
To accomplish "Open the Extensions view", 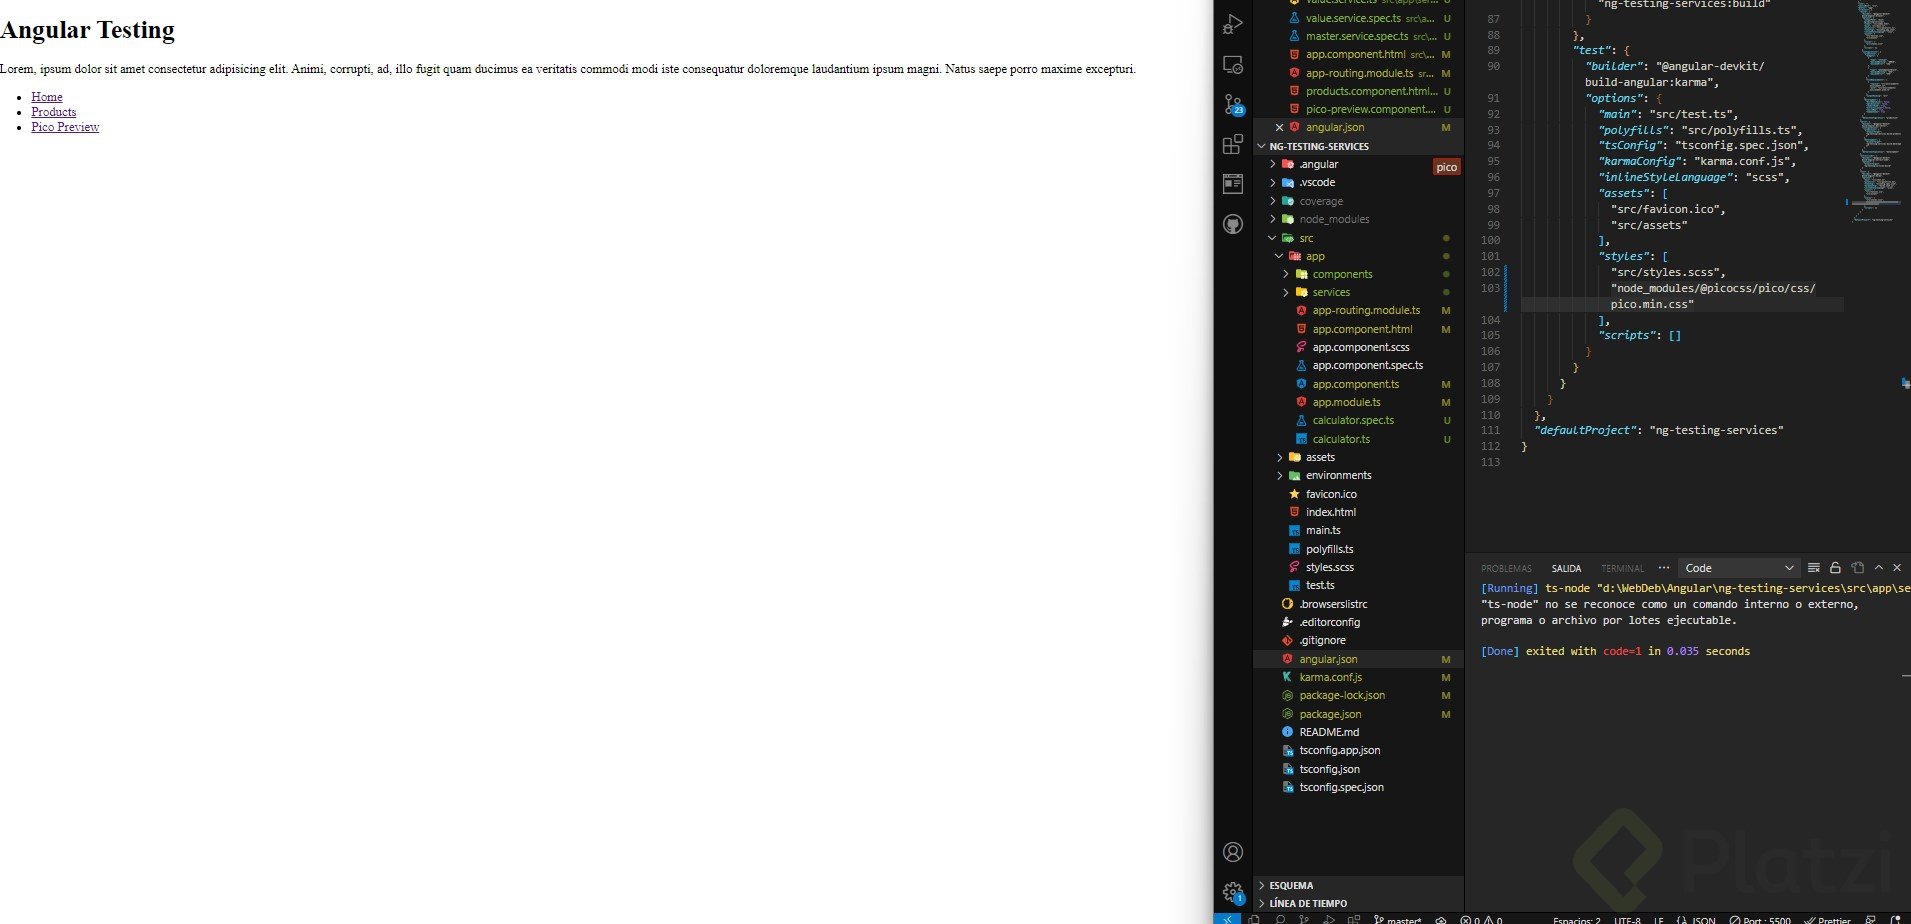I will click(x=1233, y=144).
